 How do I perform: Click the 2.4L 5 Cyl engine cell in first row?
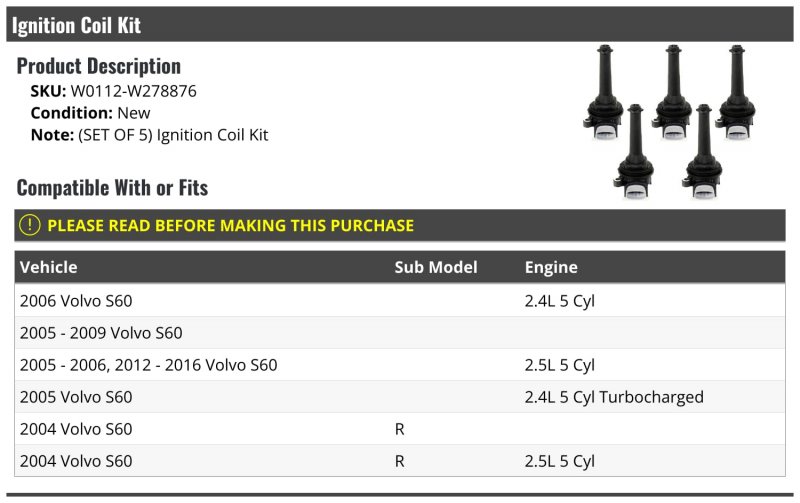pyautogui.click(x=560, y=301)
